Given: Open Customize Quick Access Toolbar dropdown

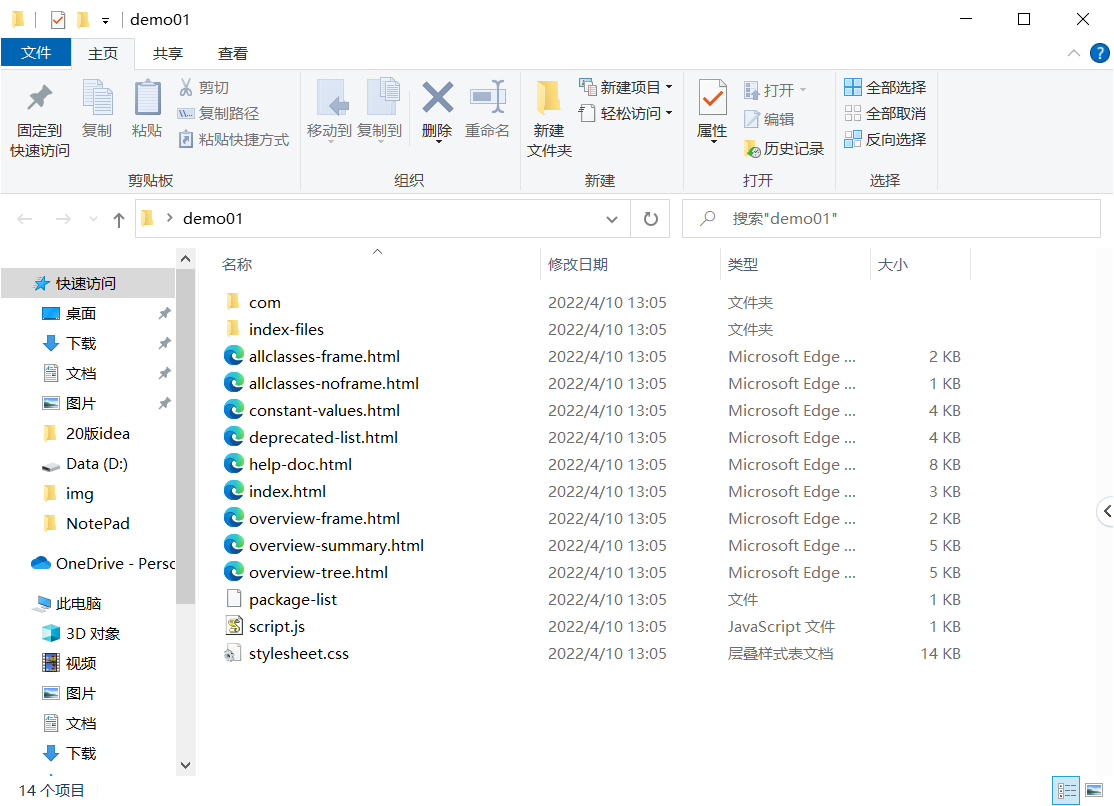Looking at the screenshot, I should click(x=105, y=21).
